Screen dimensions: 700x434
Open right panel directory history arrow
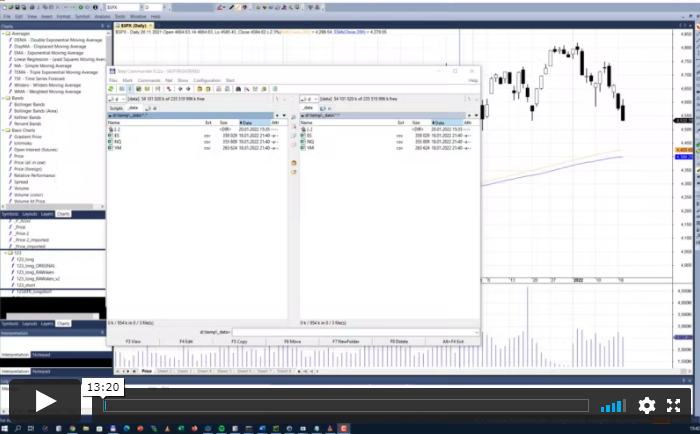pyautogui.click(x=476, y=115)
